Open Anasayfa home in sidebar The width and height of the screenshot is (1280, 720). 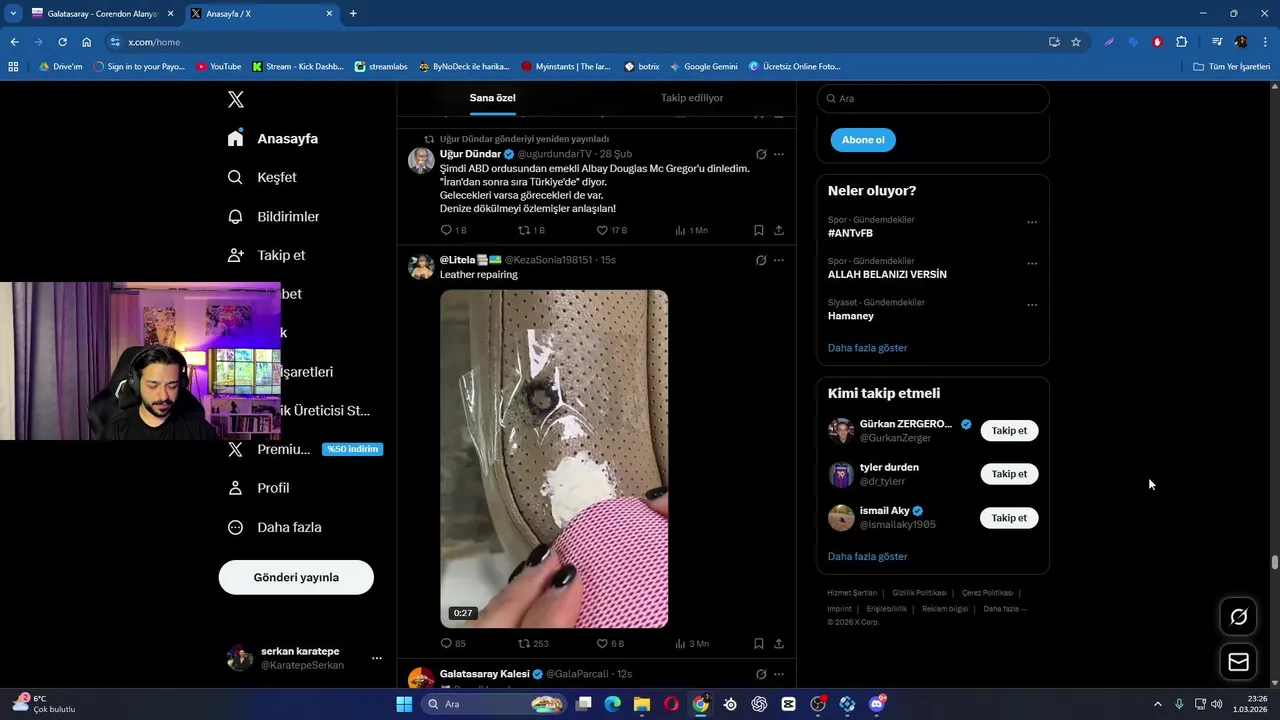tap(273, 138)
